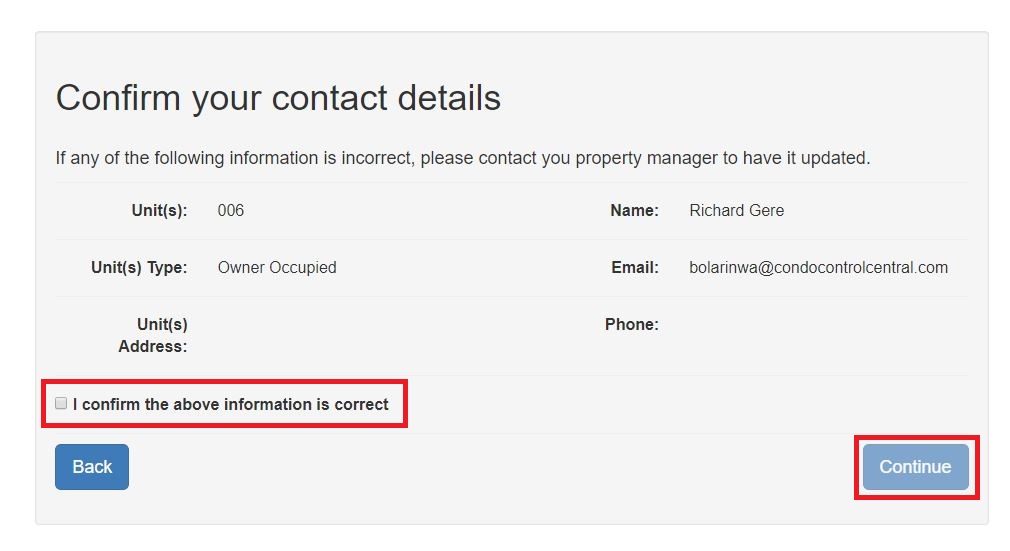Click the bolarinwa@condocontrolcentral.com email address

(818, 268)
